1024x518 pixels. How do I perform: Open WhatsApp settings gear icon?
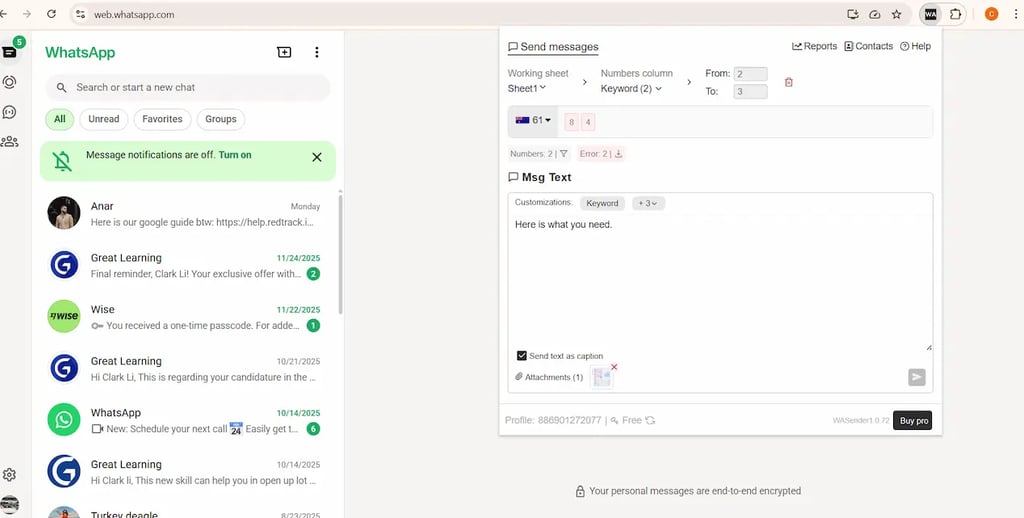[9, 475]
